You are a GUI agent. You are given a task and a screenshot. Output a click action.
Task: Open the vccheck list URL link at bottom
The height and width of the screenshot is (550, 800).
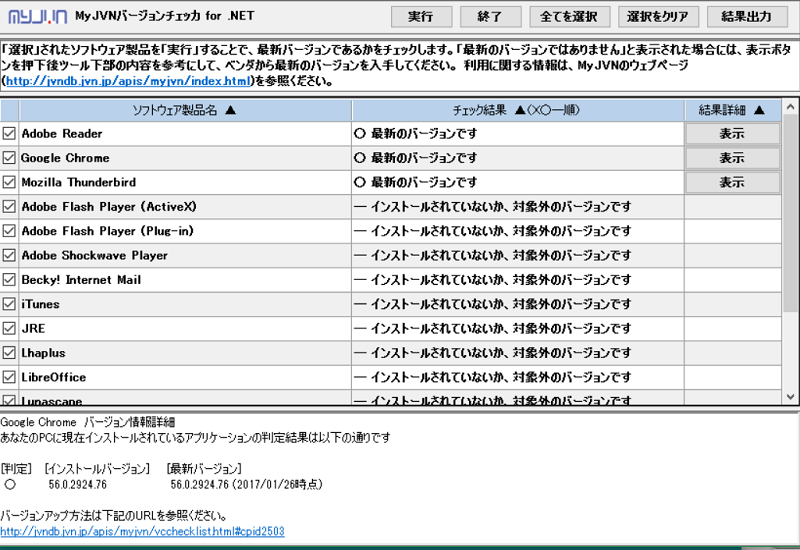pos(142,532)
